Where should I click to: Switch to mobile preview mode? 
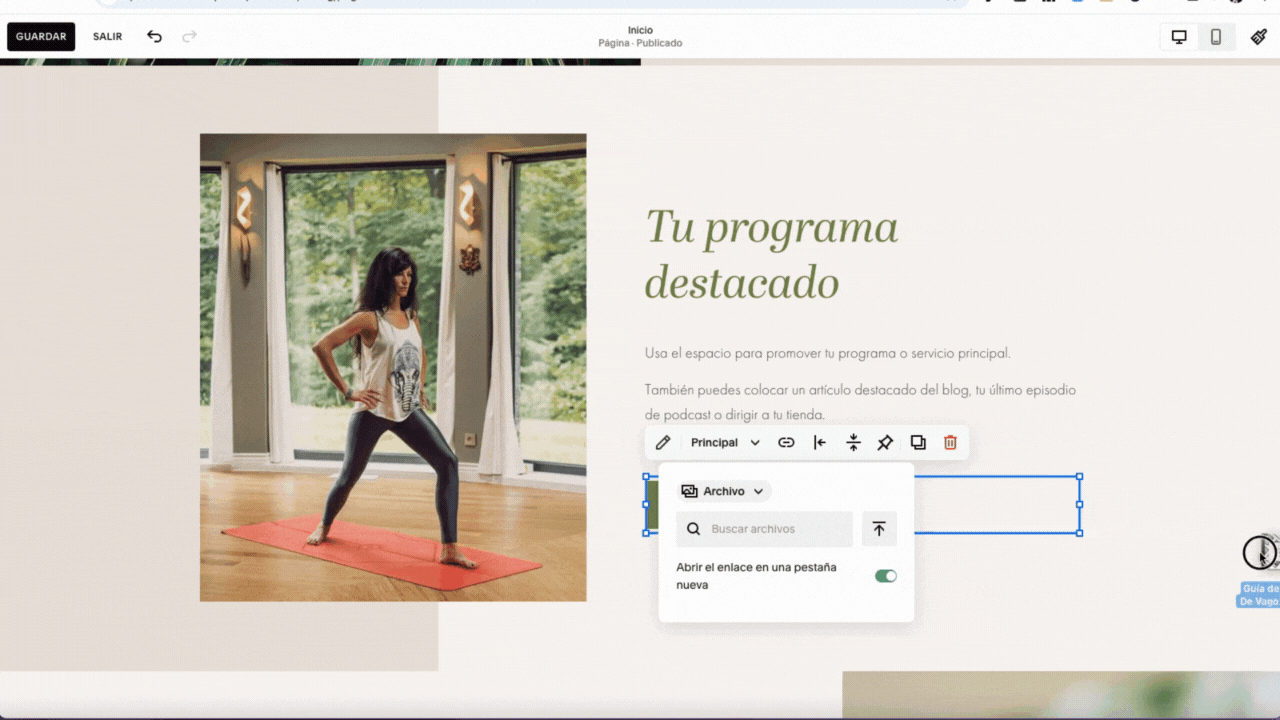point(1216,37)
